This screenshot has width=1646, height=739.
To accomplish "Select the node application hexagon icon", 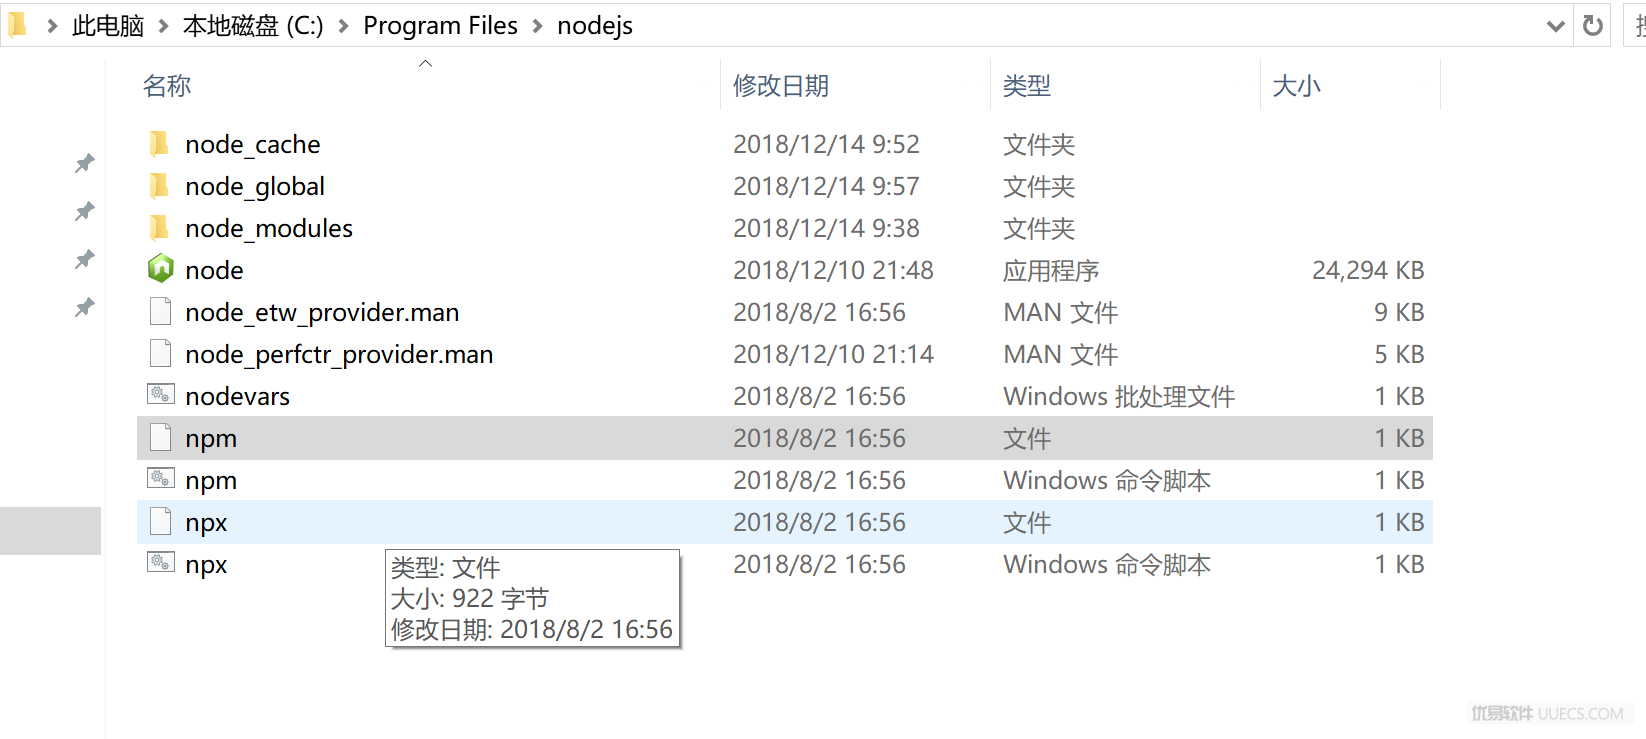I will (161, 269).
